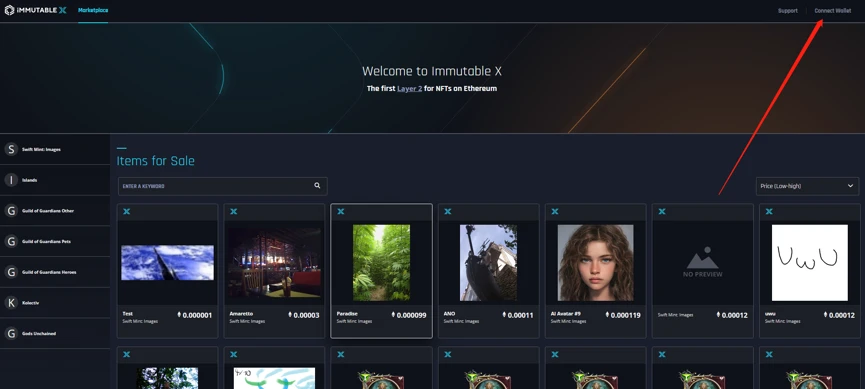
Task: Switch to the Marketplace tab
Action: [93, 10]
